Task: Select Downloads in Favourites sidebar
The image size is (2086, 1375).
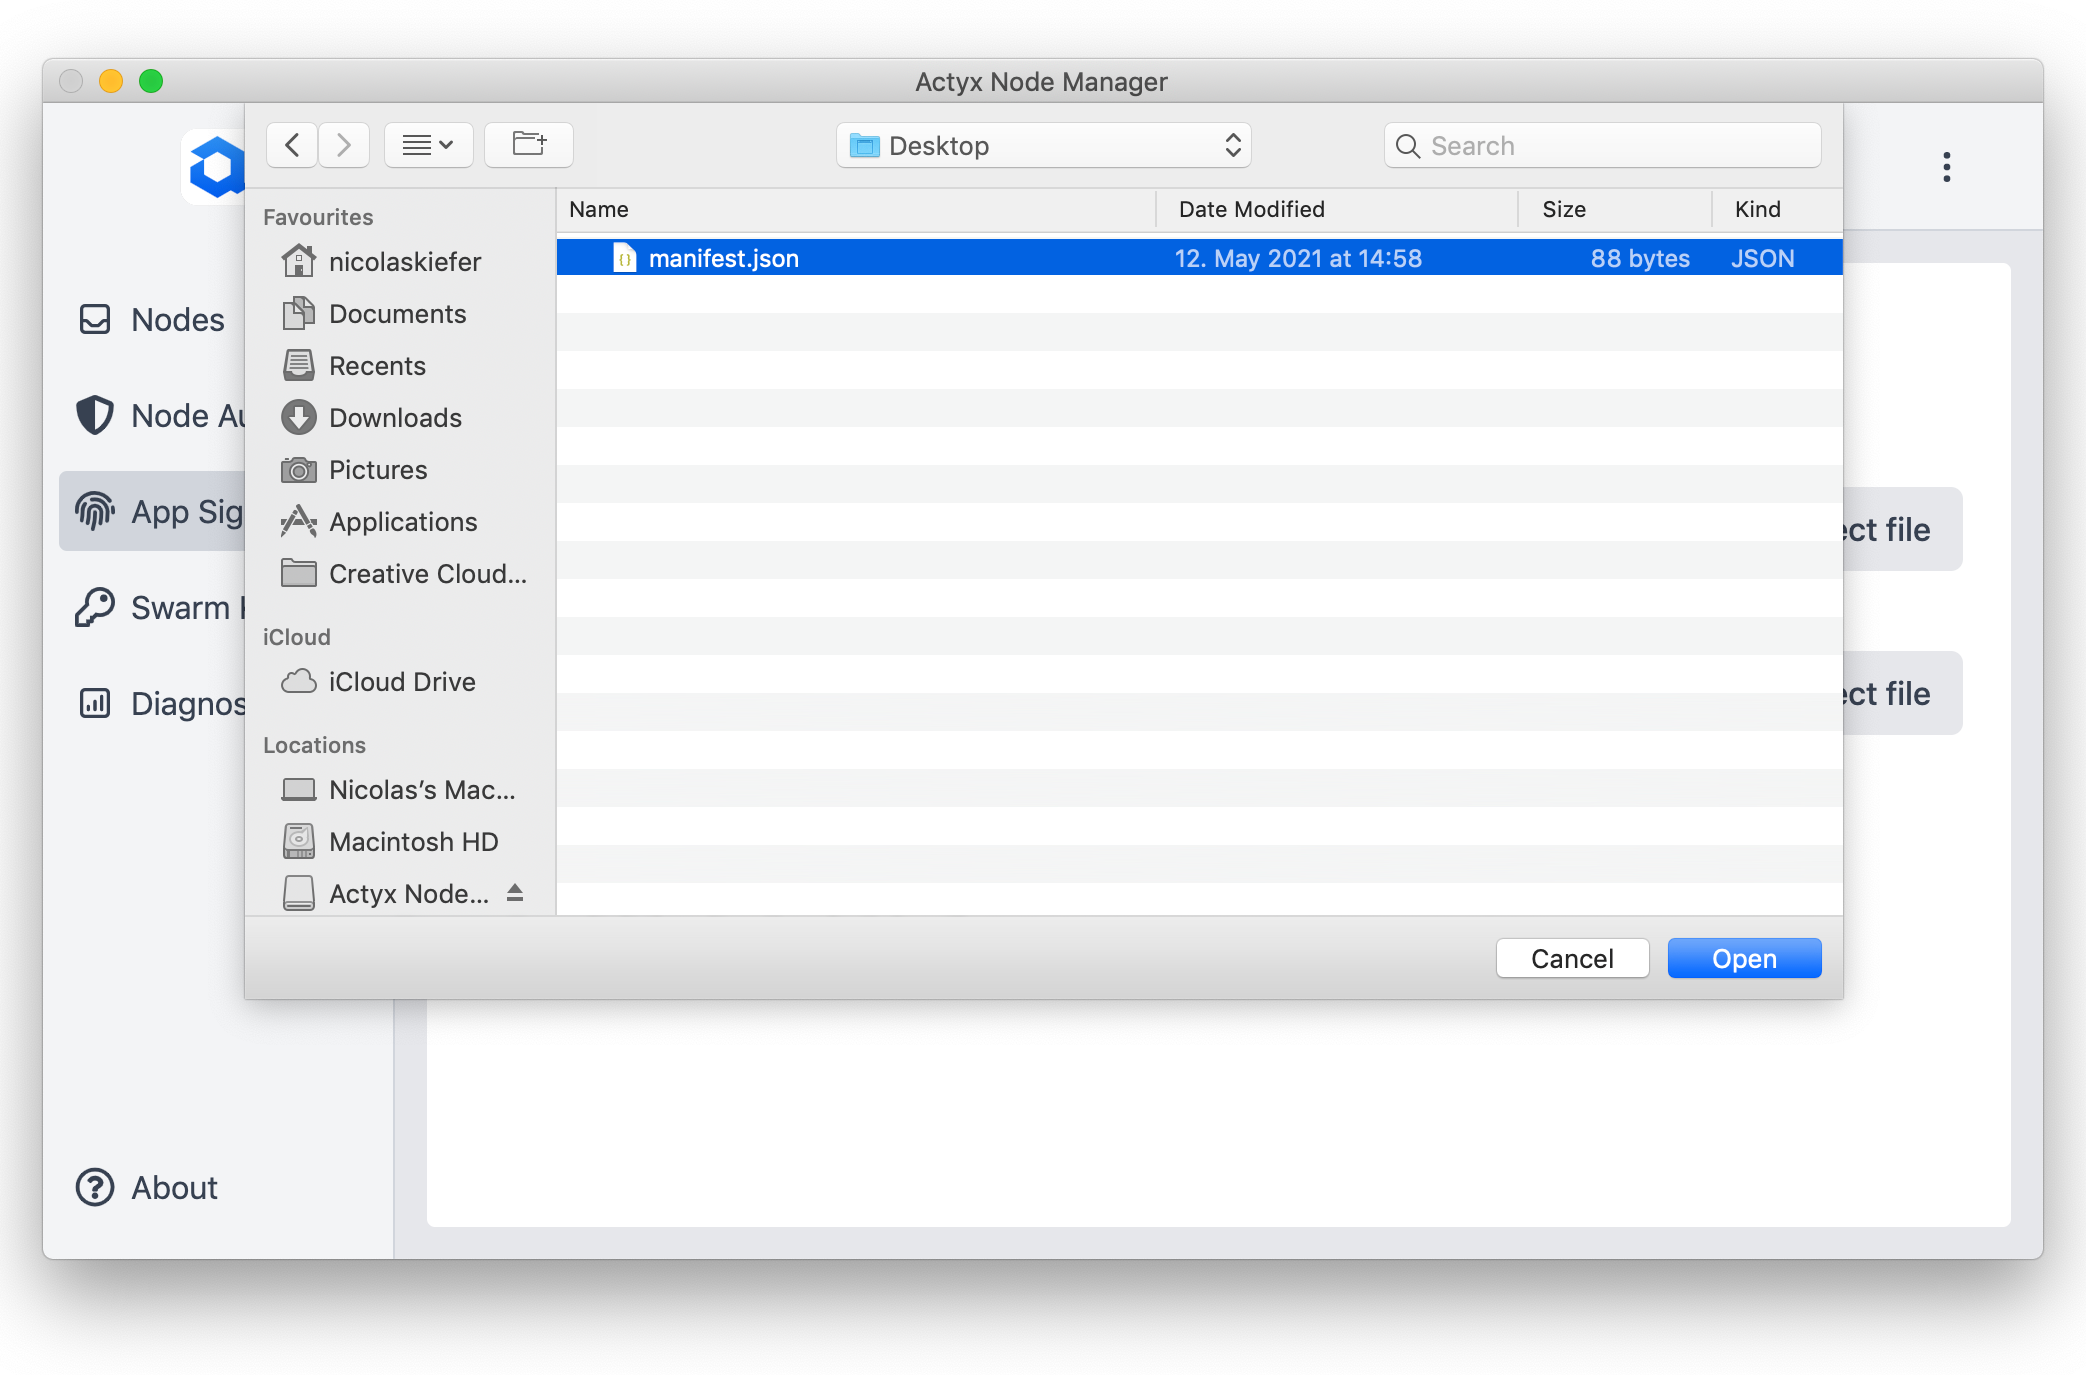Action: coord(395,418)
